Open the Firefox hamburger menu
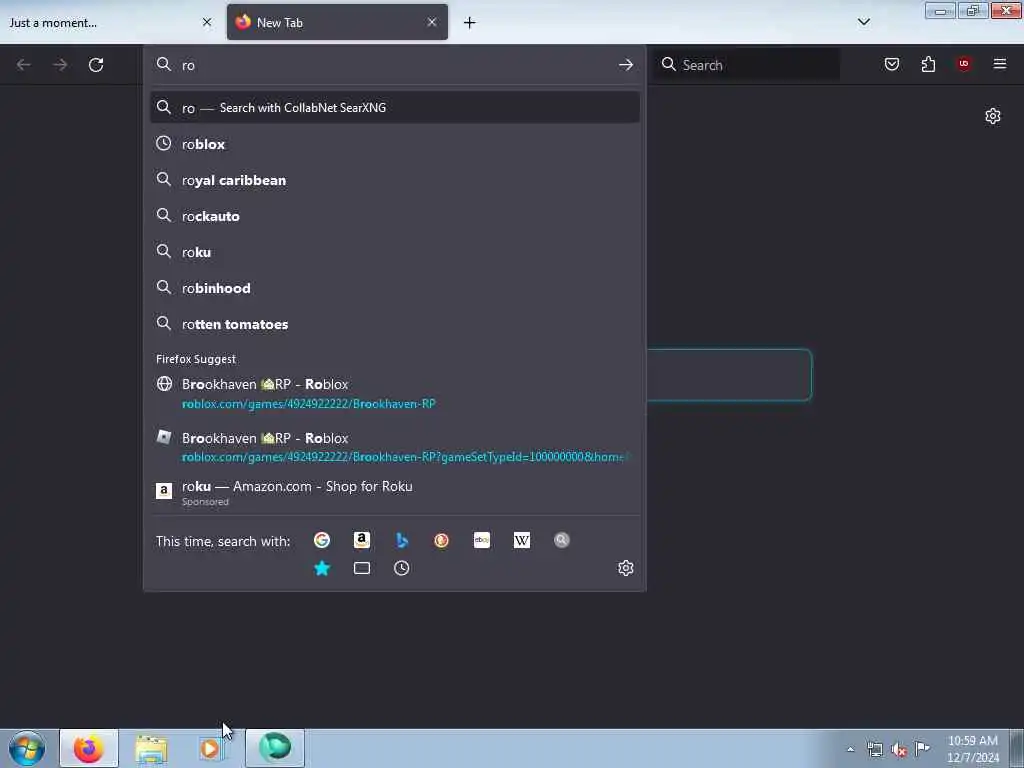 point(1000,64)
